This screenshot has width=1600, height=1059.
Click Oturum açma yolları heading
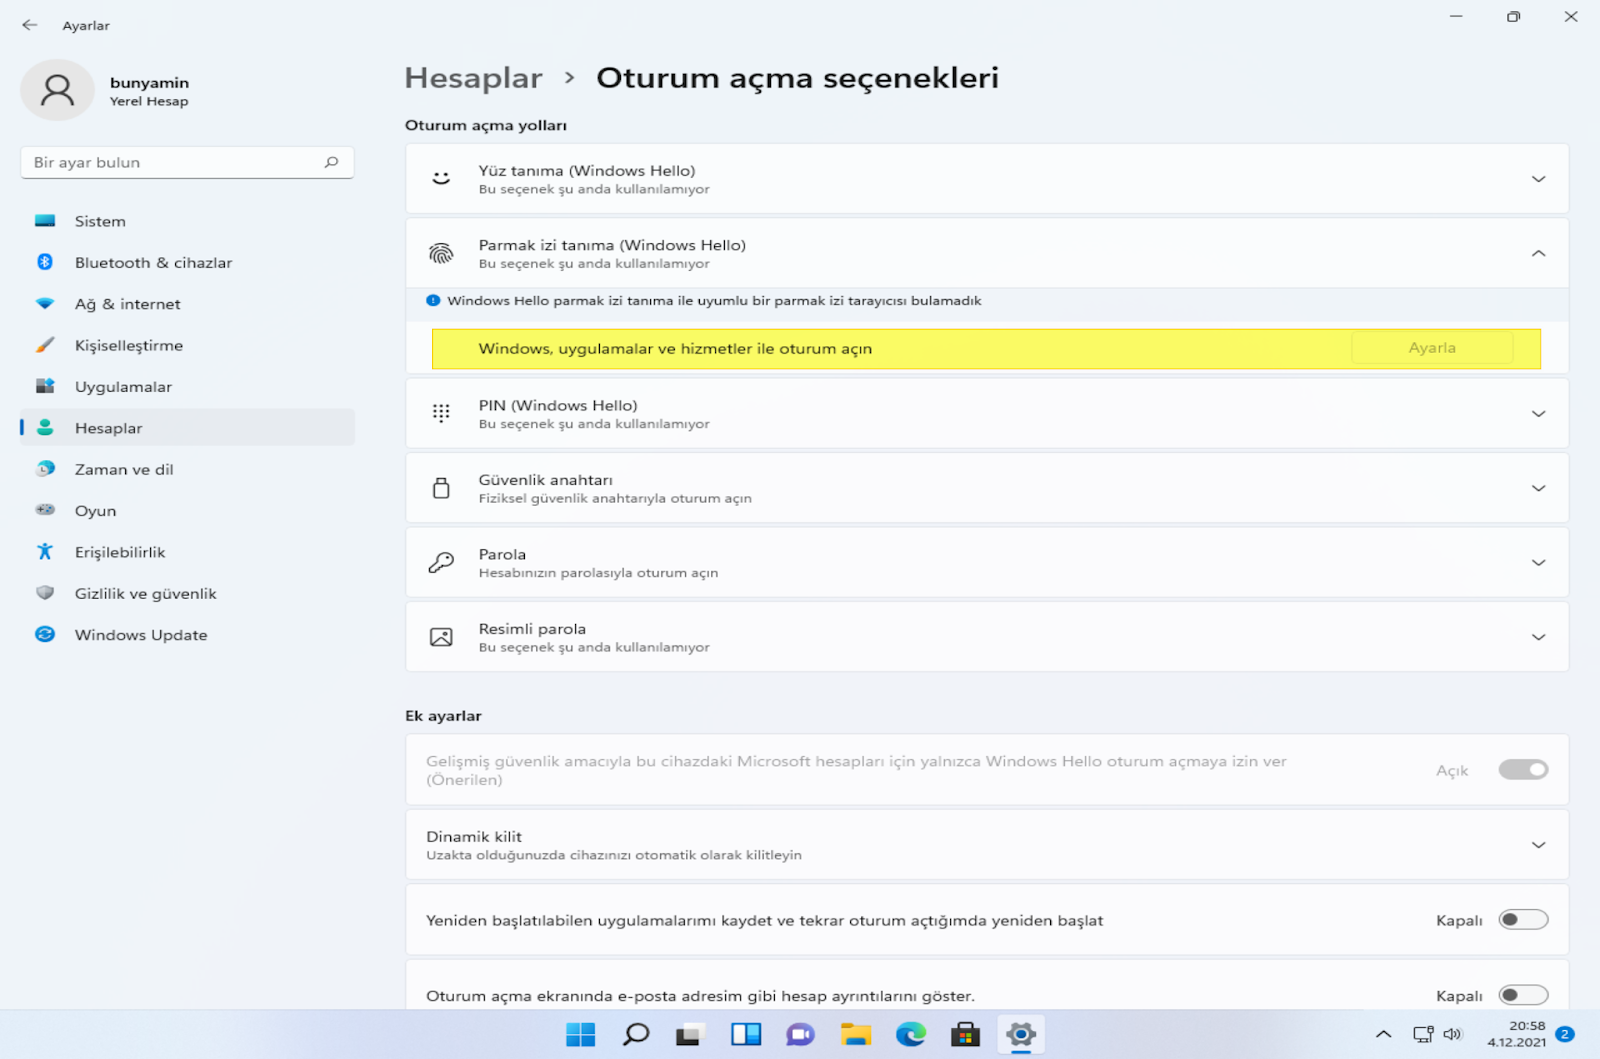[x=485, y=125]
